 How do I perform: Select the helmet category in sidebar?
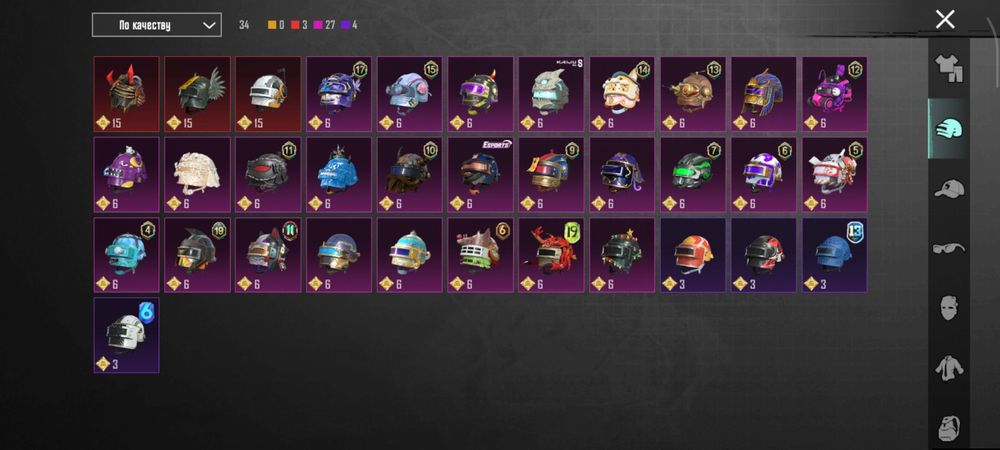coord(948,129)
